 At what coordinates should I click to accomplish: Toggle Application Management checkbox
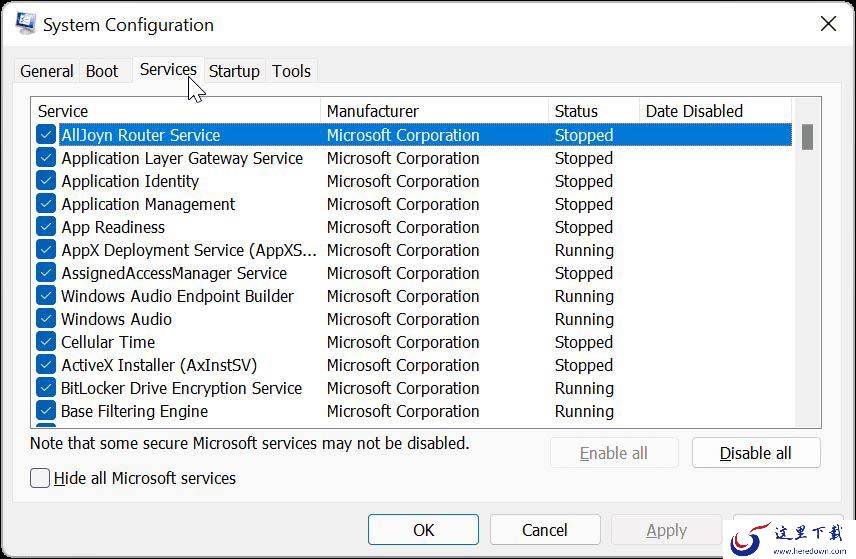[x=46, y=204]
